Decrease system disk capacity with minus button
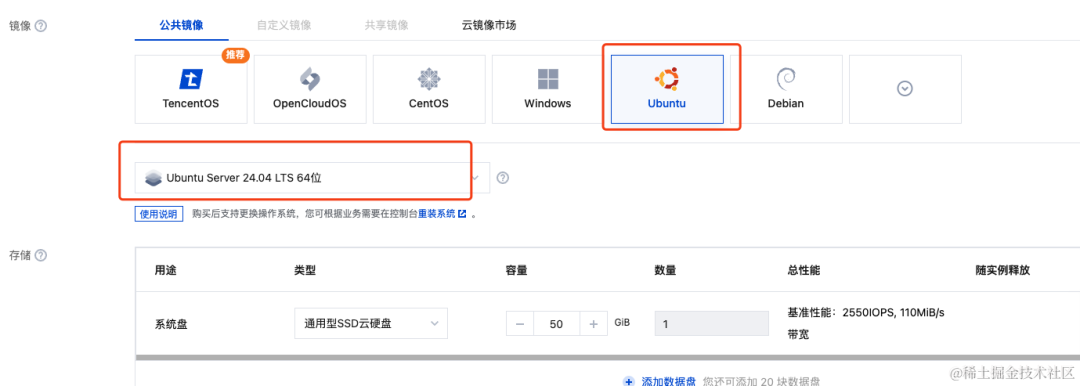 point(520,323)
